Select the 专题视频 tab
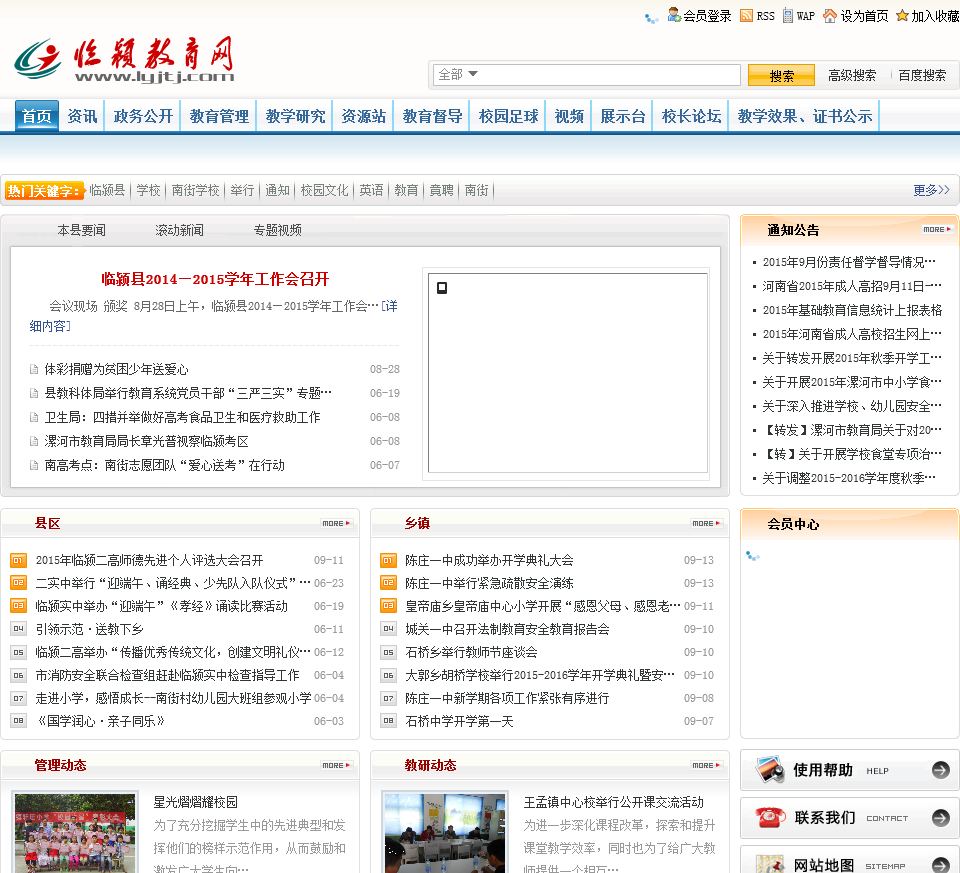960x873 pixels. click(277, 230)
